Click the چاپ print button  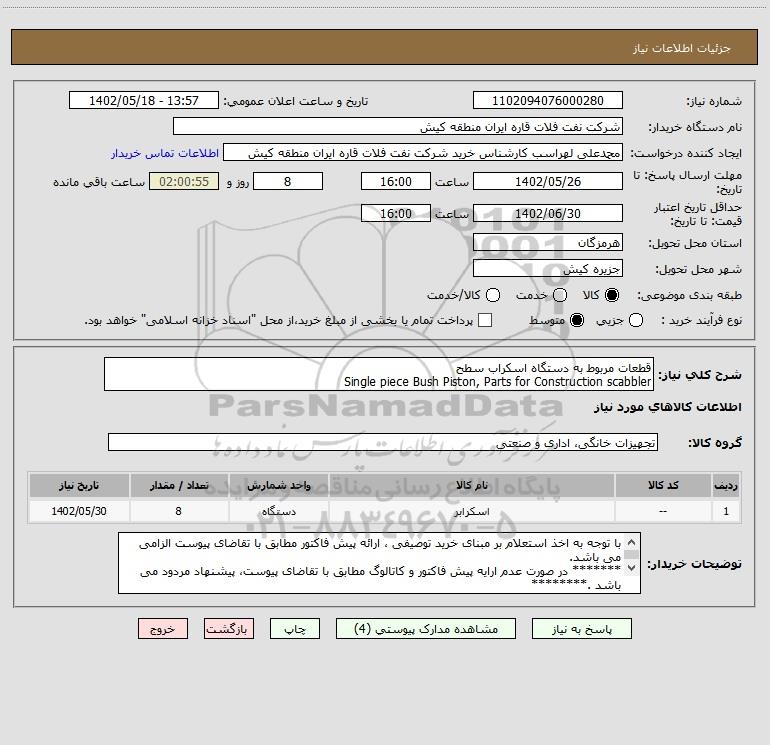295,629
